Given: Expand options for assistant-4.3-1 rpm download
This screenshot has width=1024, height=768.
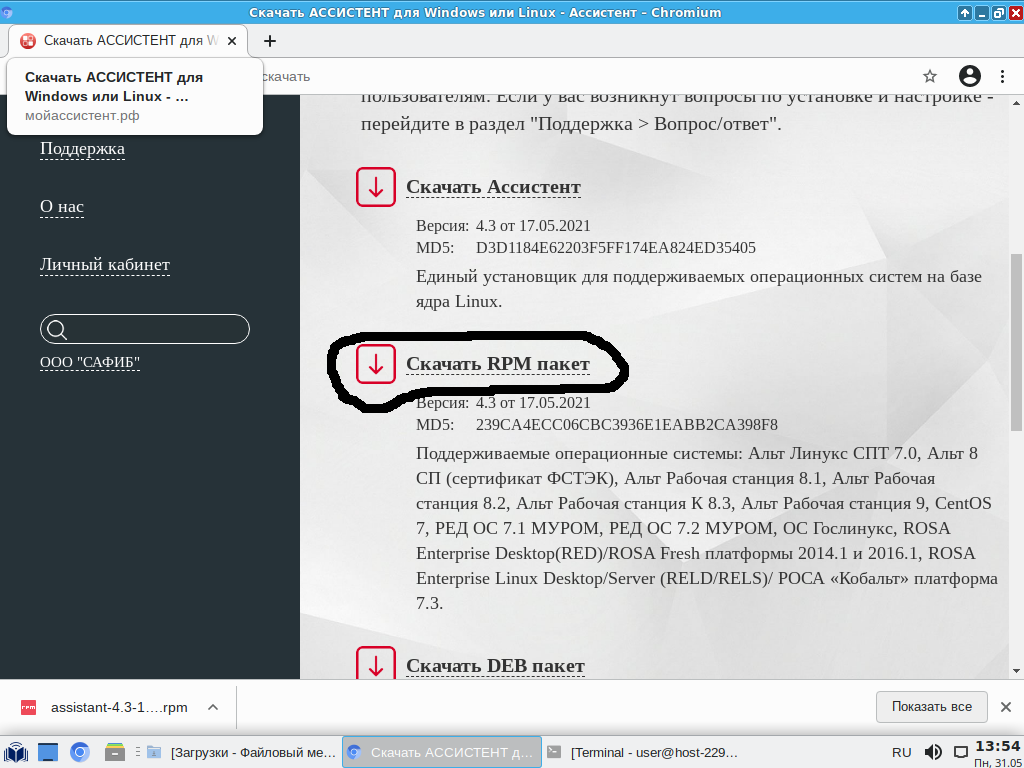Looking at the screenshot, I should click(213, 707).
